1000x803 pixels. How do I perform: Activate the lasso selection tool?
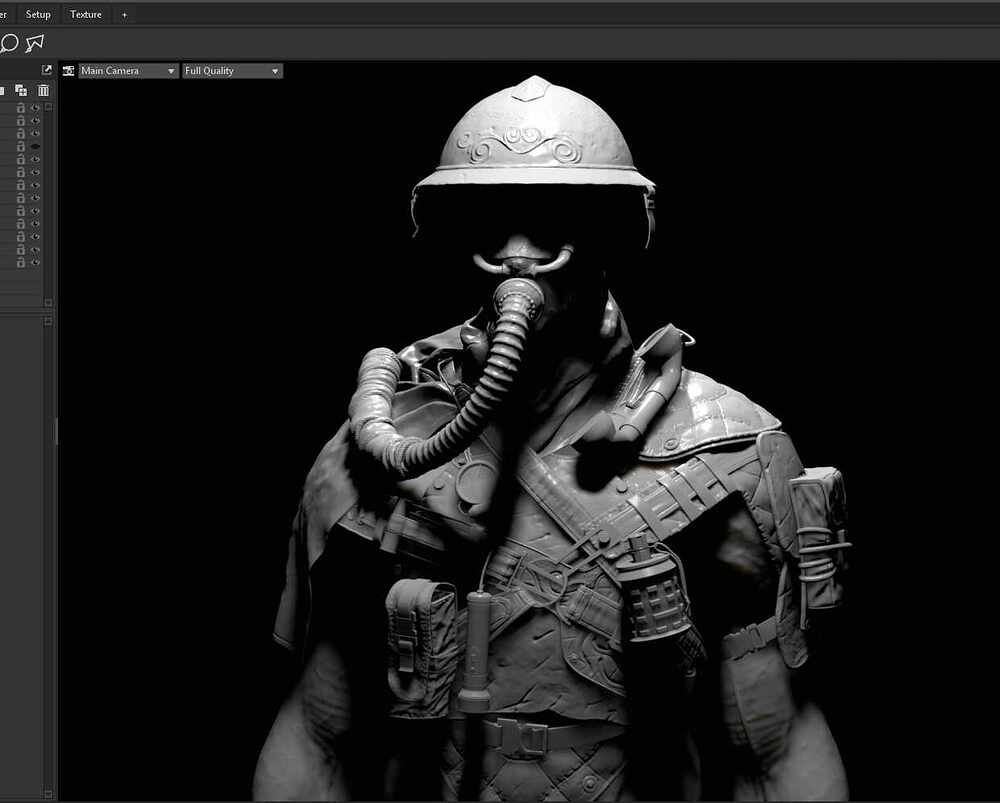[x=34, y=42]
